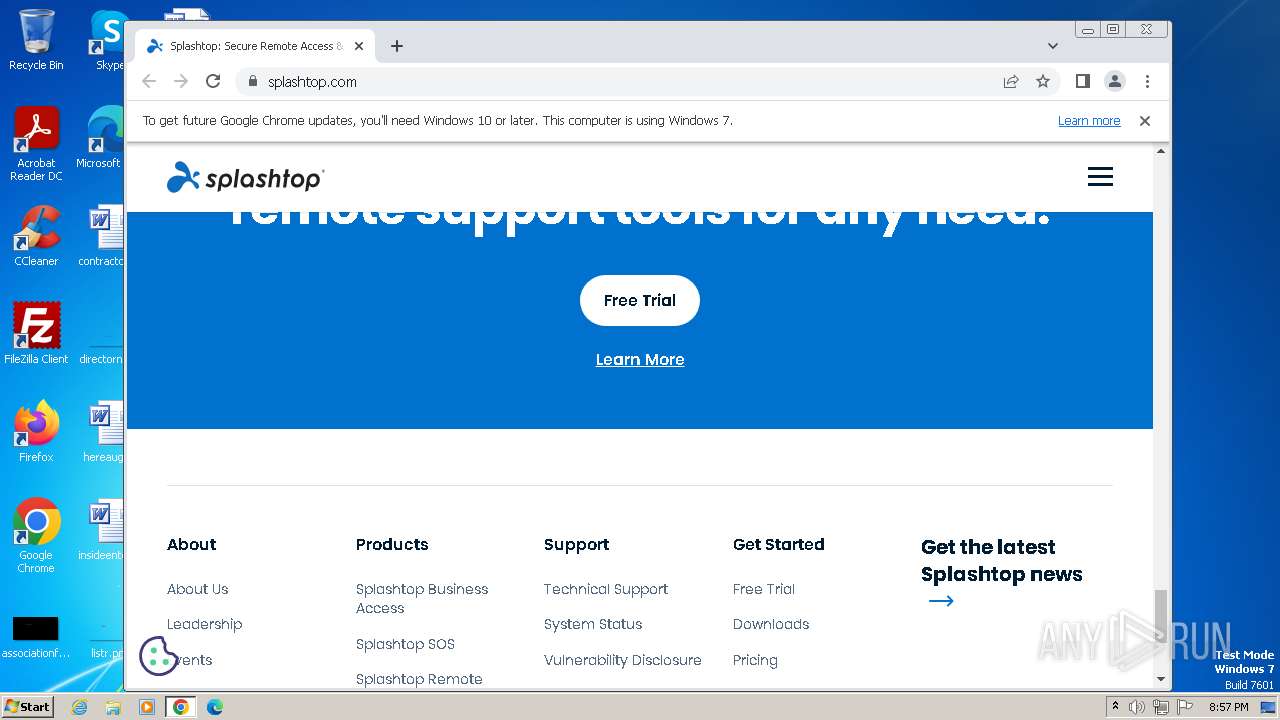Open the Chrome profile avatar

[x=1115, y=82]
